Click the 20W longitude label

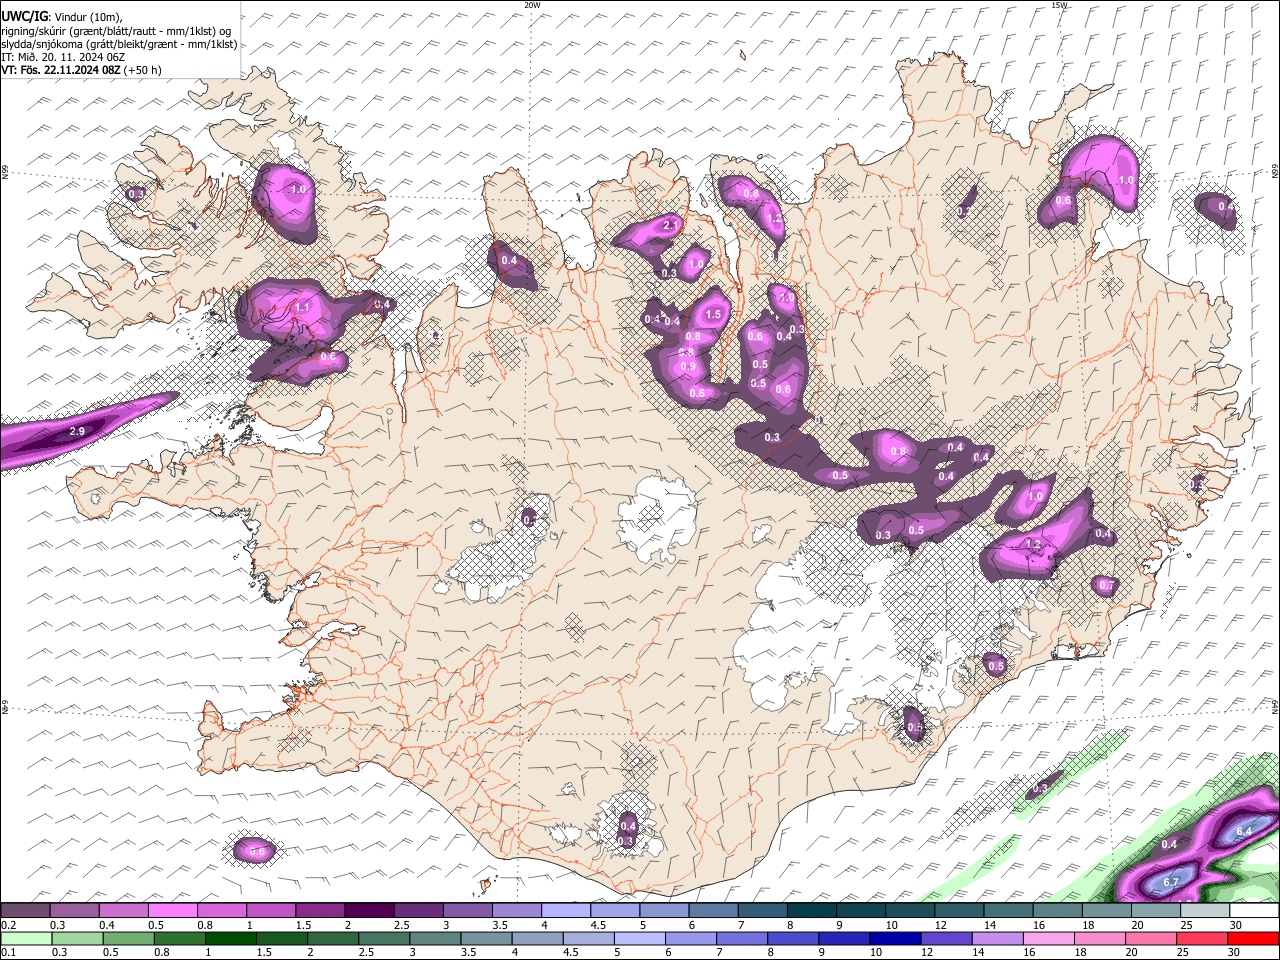tap(532, 5)
